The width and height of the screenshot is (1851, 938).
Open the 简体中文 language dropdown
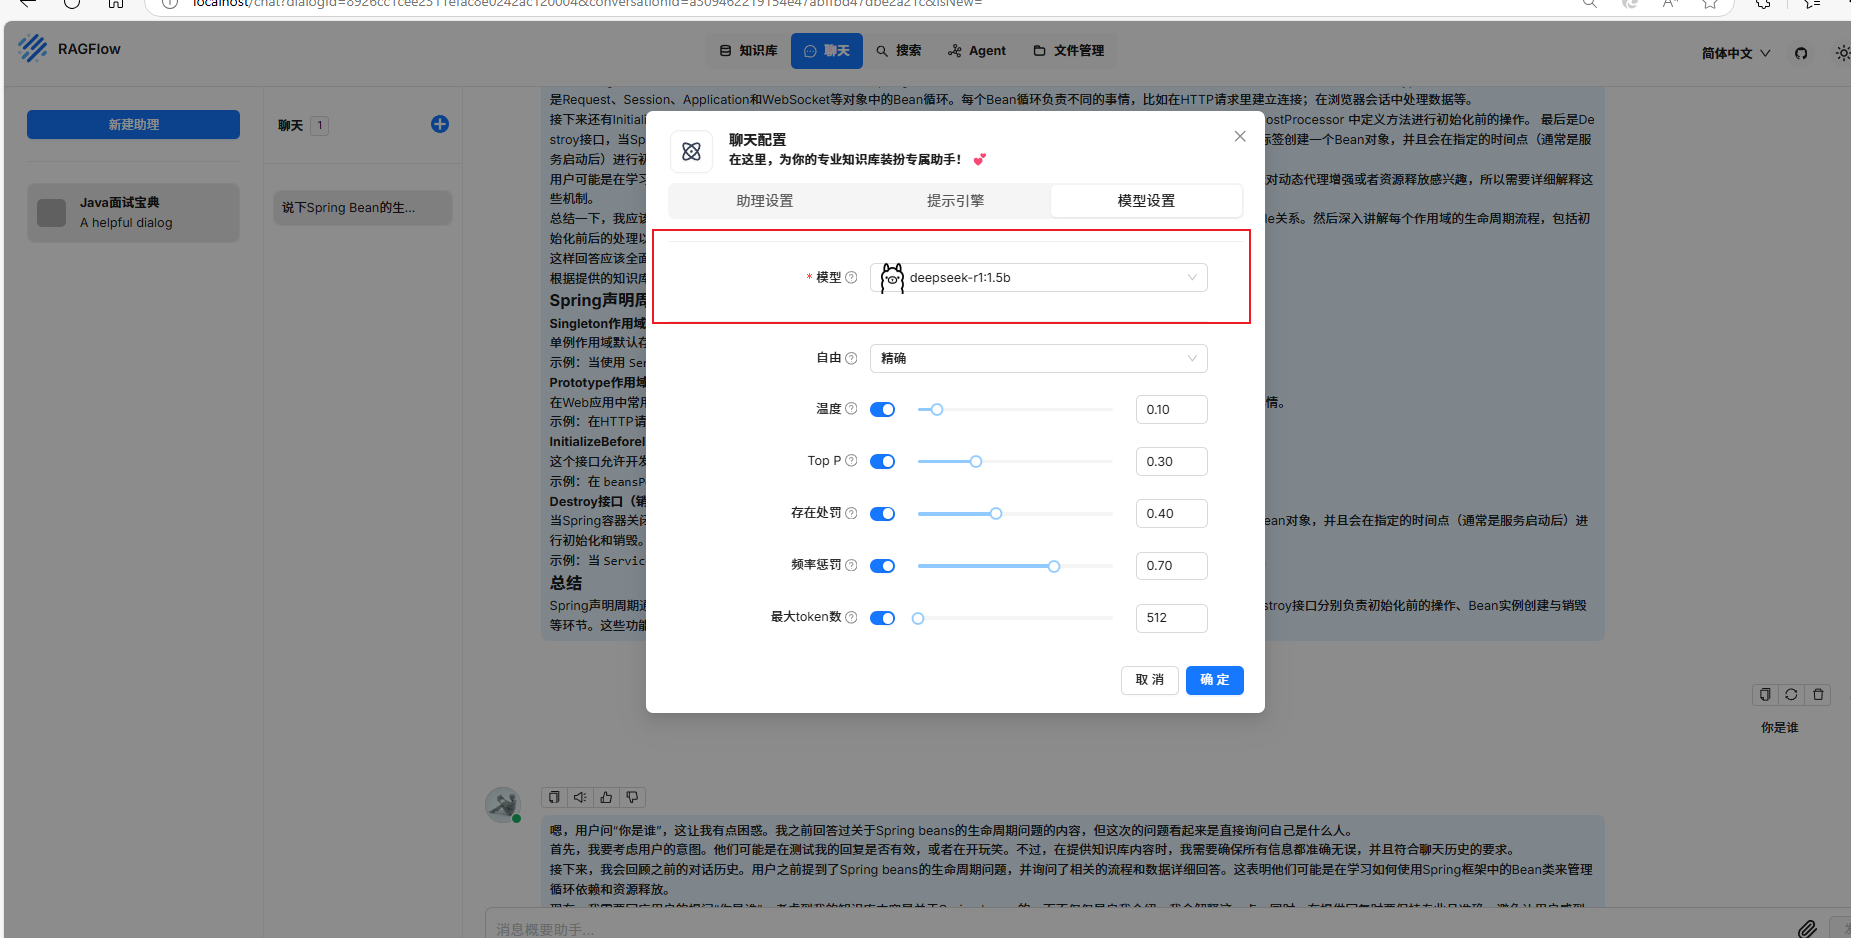(1736, 53)
